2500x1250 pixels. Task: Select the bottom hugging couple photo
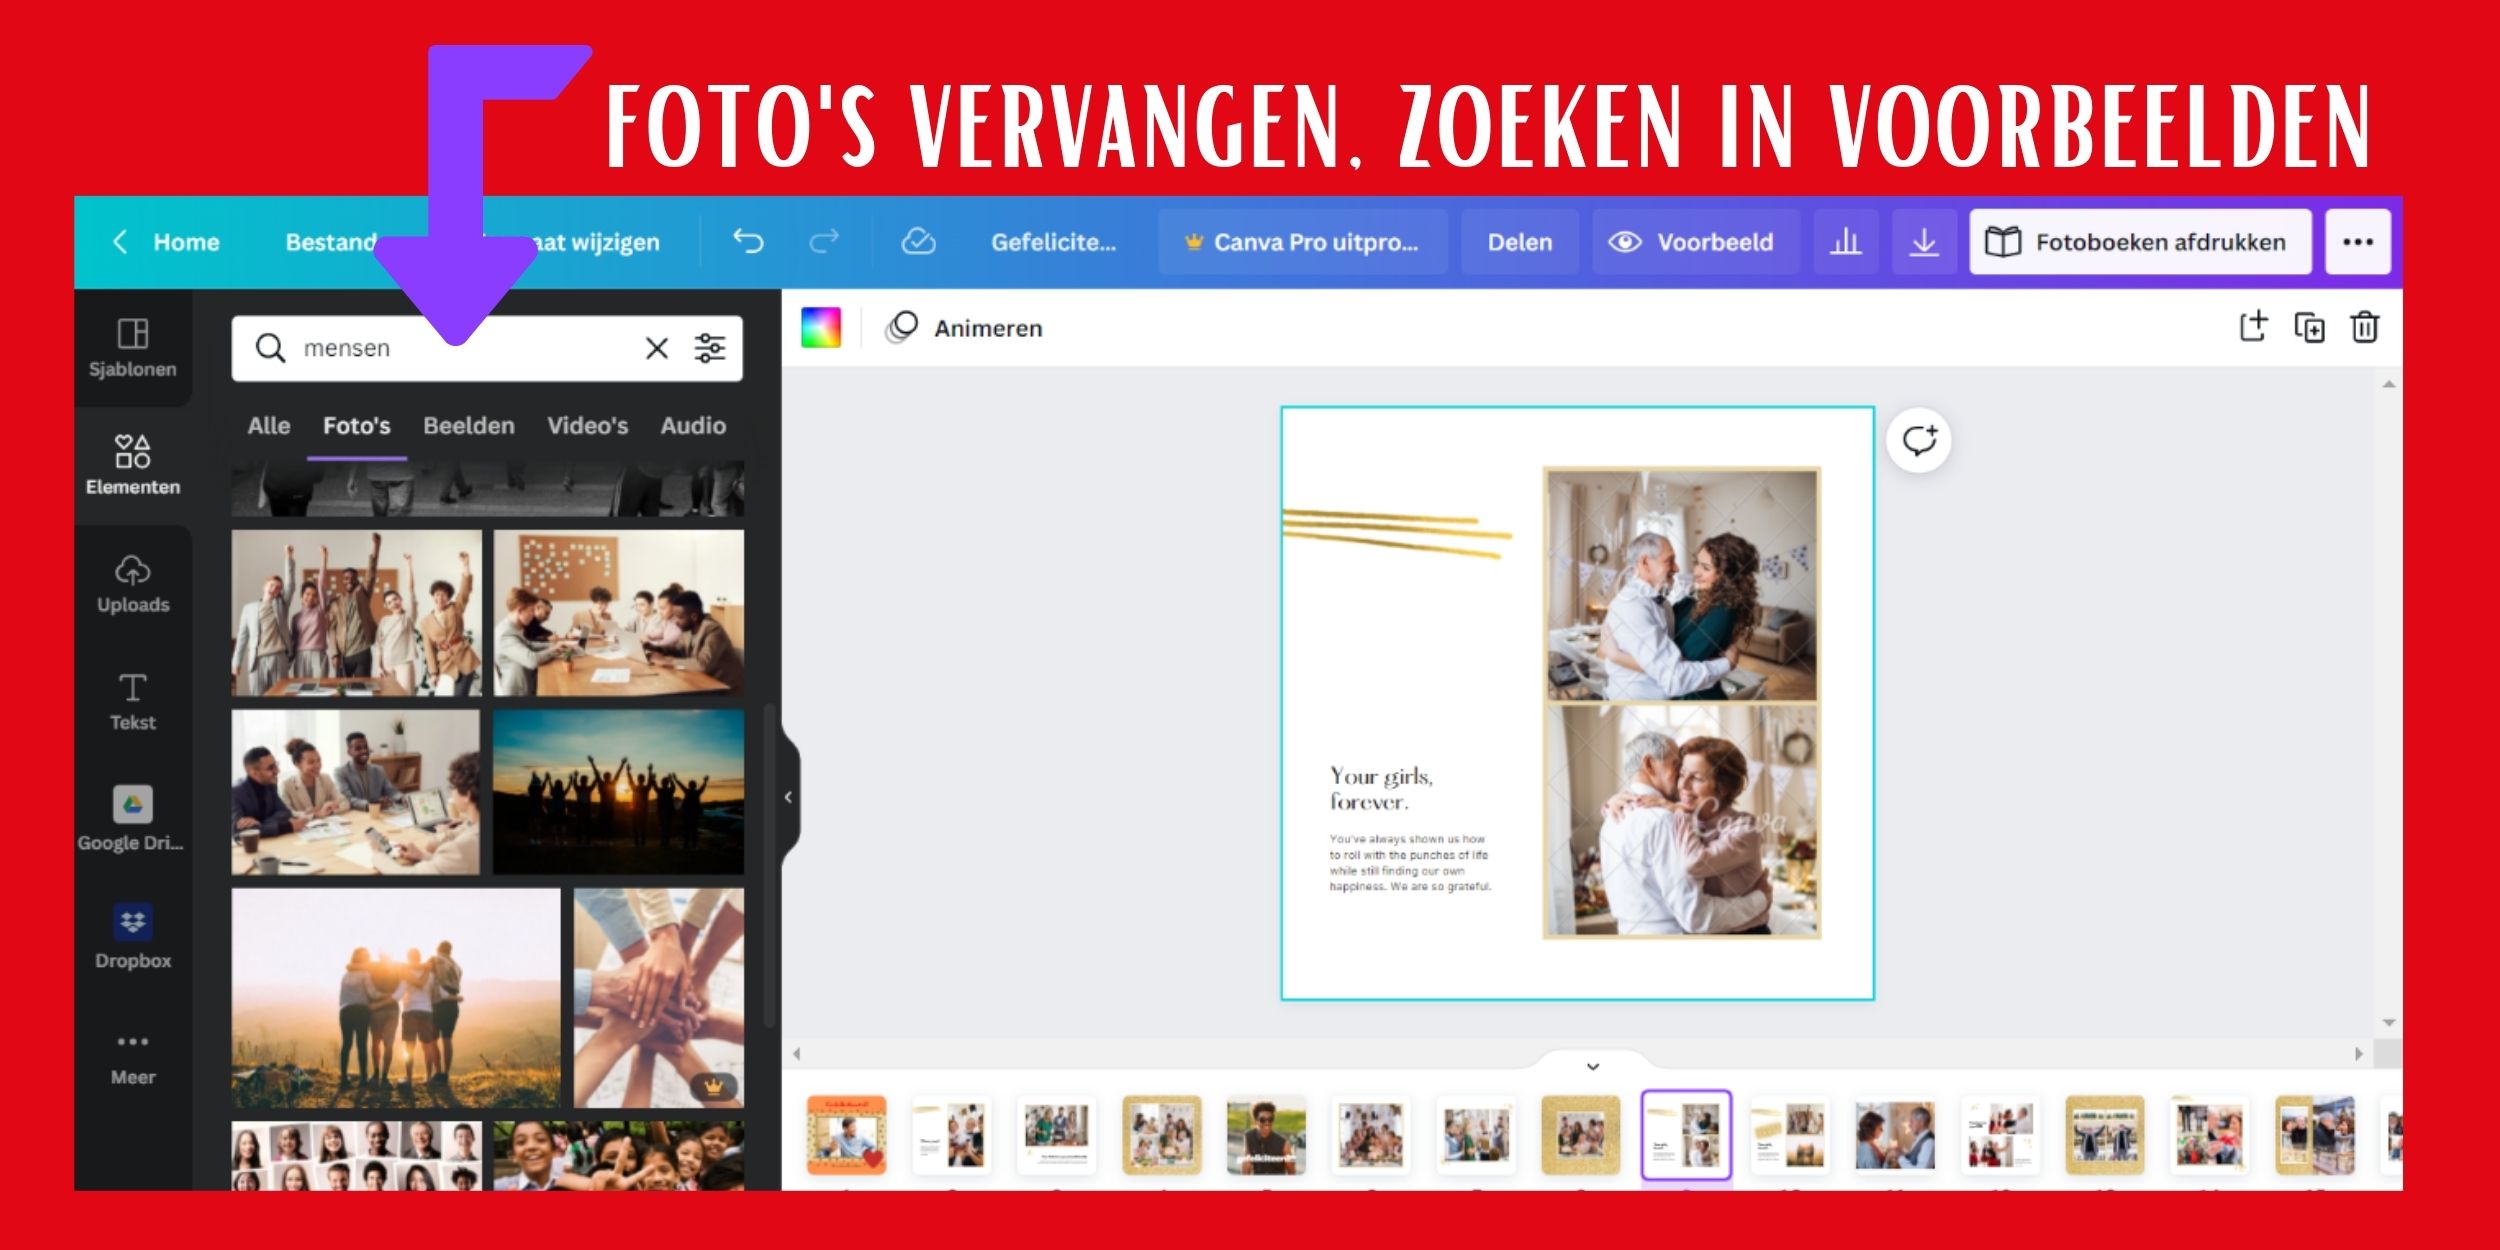1682,821
